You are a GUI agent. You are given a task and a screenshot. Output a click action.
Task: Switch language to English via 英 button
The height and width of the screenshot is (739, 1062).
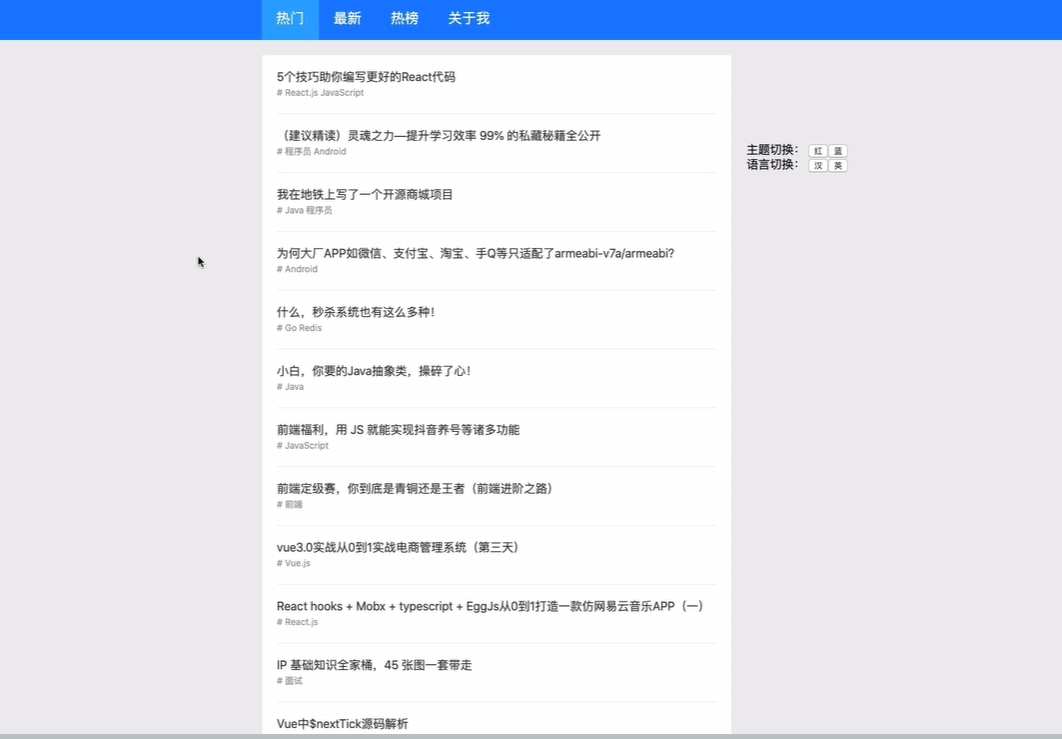click(838, 166)
